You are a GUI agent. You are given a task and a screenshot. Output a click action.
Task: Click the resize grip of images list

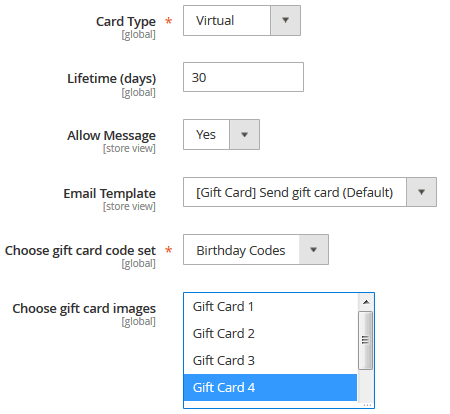coord(367,405)
